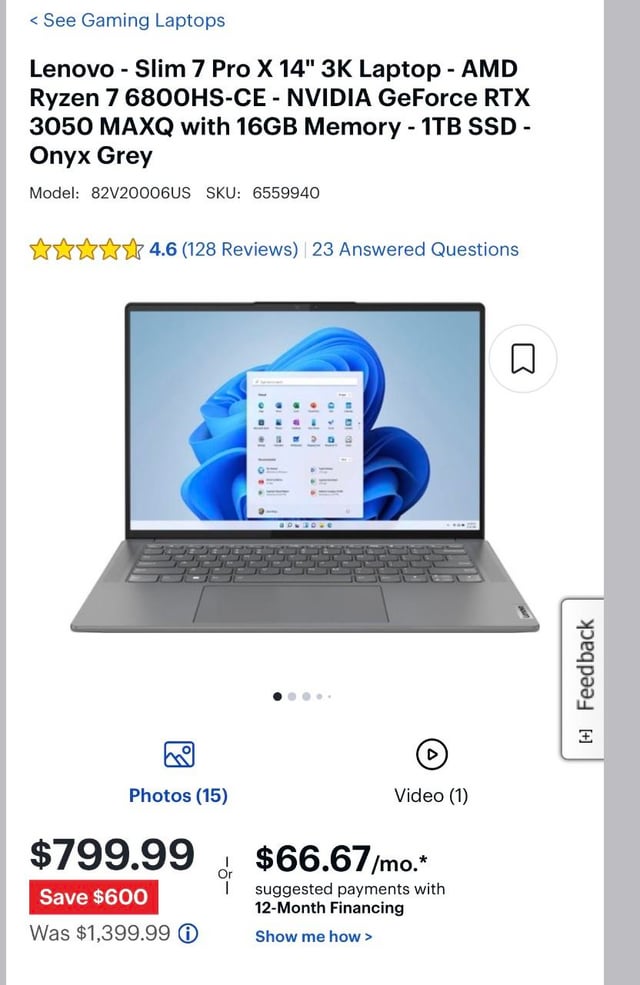Screen dimensions: 640x985
Task: Click the star rating icons
Action: click(87, 249)
